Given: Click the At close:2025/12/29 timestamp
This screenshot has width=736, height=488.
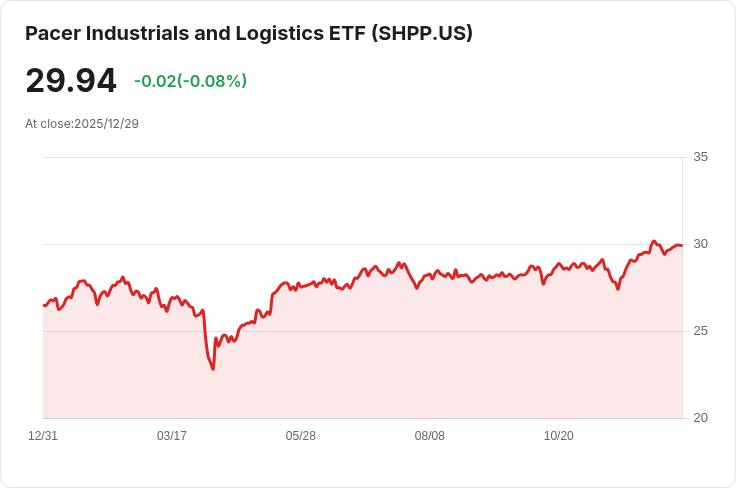Looking at the screenshot, I should pyautogui.click(x=82, y=124).
